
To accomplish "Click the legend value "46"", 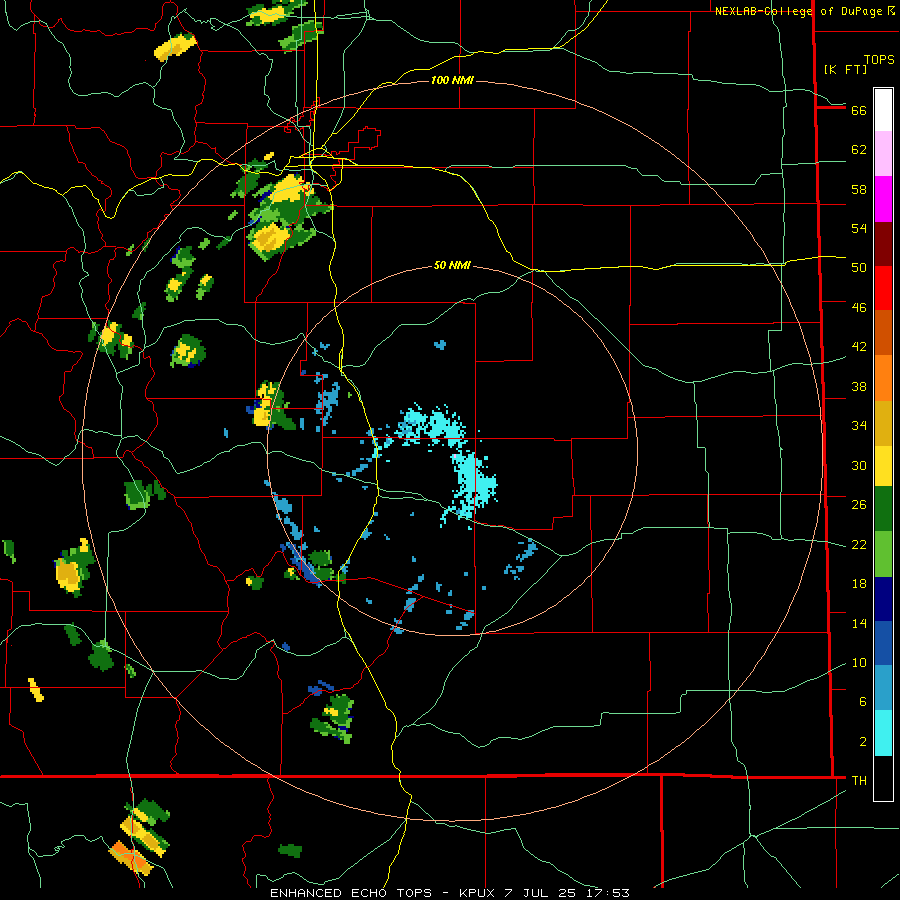I will pos(859,308).
